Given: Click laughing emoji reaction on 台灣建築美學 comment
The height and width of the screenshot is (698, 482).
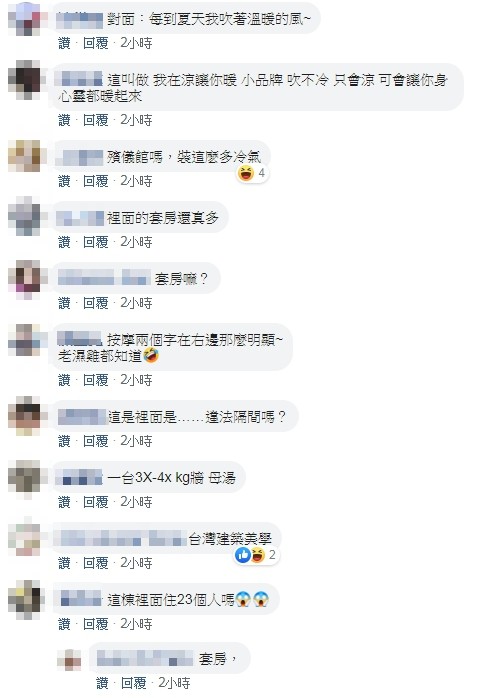Looking at the screenshot, I should (x=257, y=555).
